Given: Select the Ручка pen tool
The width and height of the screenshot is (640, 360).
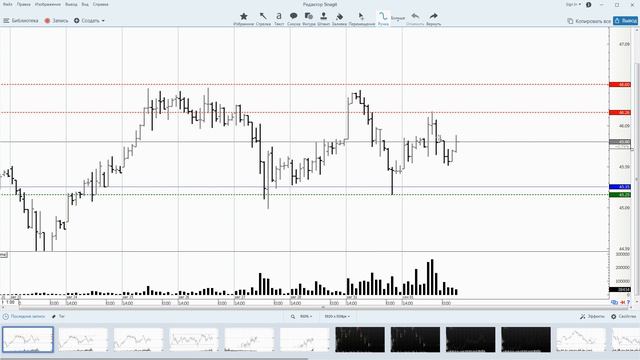Looking at the screenshot, I should click(x=383, y=19).
